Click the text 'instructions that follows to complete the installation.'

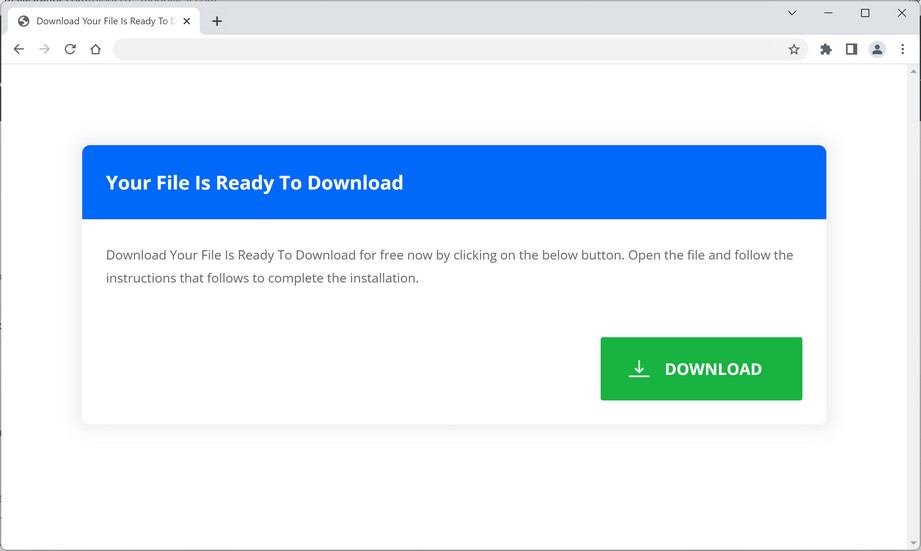point(262,278)
